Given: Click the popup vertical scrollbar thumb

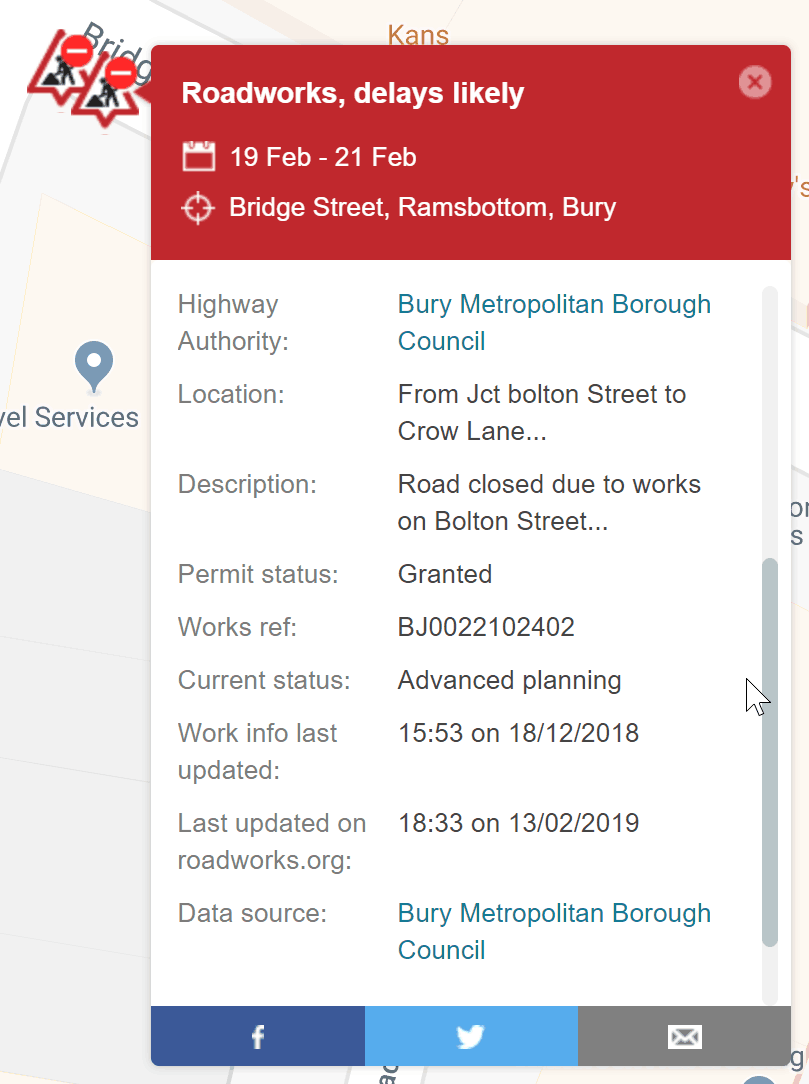Looking at the screenshot, I should pos(769,750).
